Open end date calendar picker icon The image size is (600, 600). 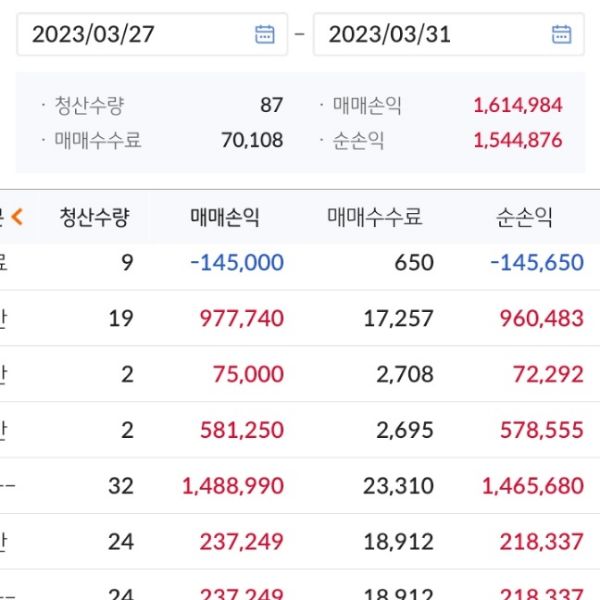[561, 35]
